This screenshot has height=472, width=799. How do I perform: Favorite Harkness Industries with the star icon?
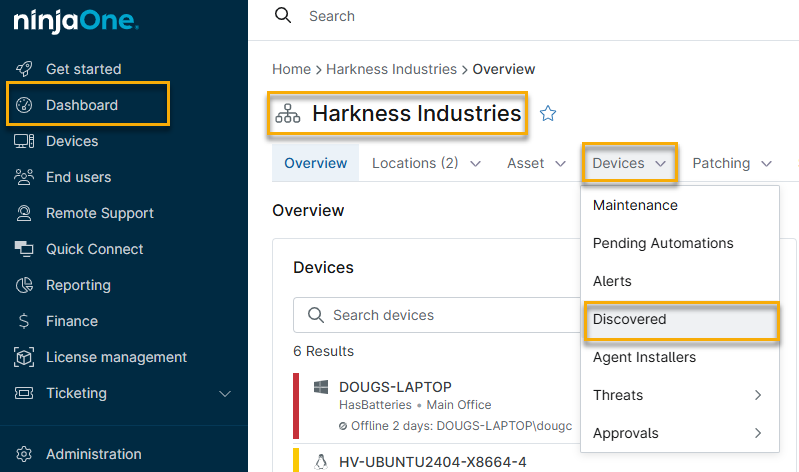[x=548, y=114]
